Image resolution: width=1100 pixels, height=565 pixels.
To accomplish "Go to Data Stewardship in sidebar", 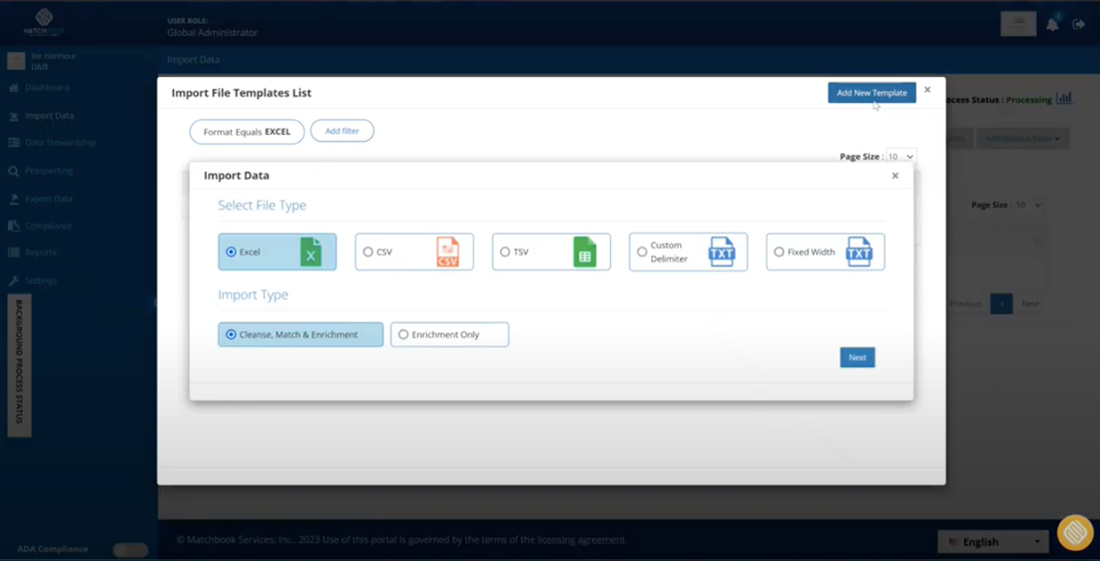I will click(60, 142).
